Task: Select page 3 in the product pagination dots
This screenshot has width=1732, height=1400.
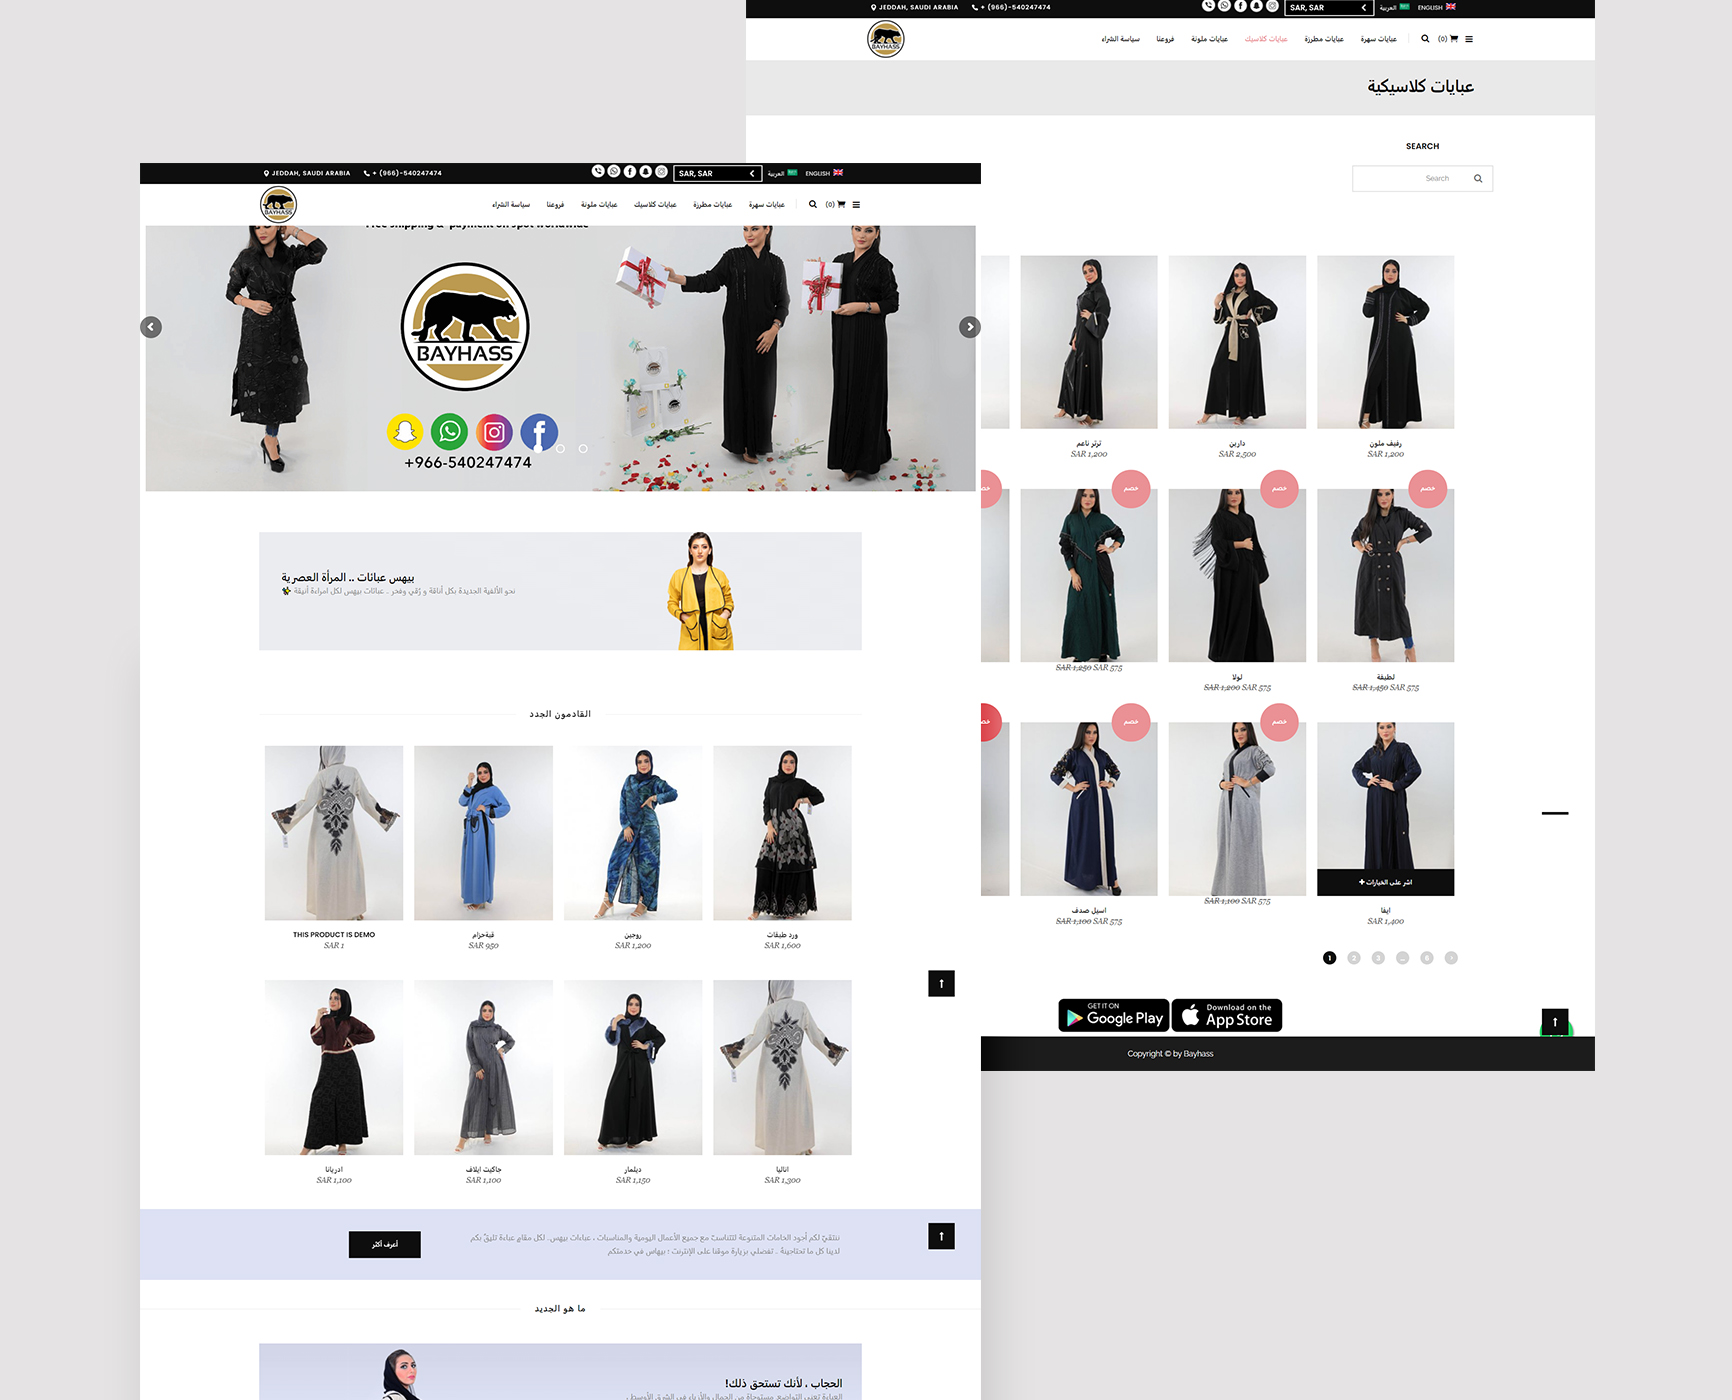Action: 1378,958
